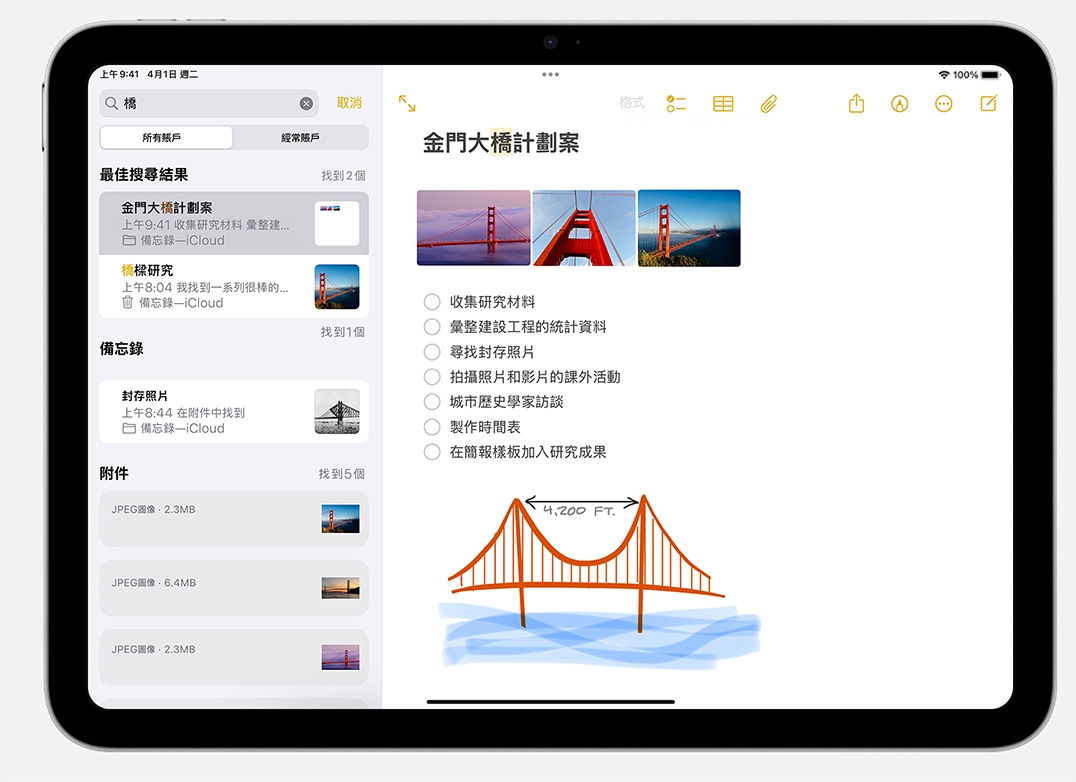Check off 尋找封存照片 item
The image size is (1076, 782).
432,352
